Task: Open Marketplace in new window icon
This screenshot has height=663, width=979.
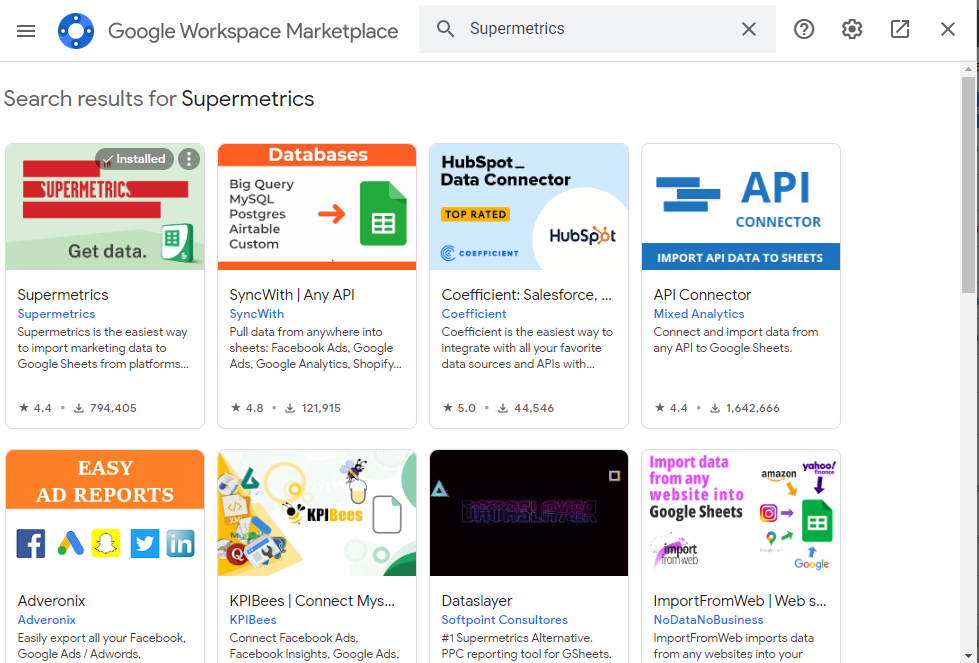Action: tap(900, 29)
